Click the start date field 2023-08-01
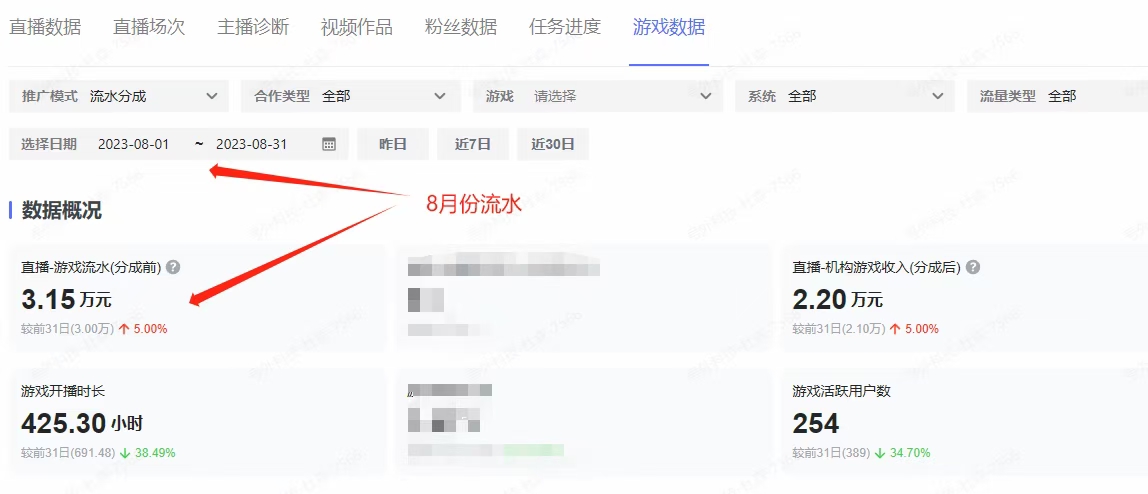 click(133, 144)
